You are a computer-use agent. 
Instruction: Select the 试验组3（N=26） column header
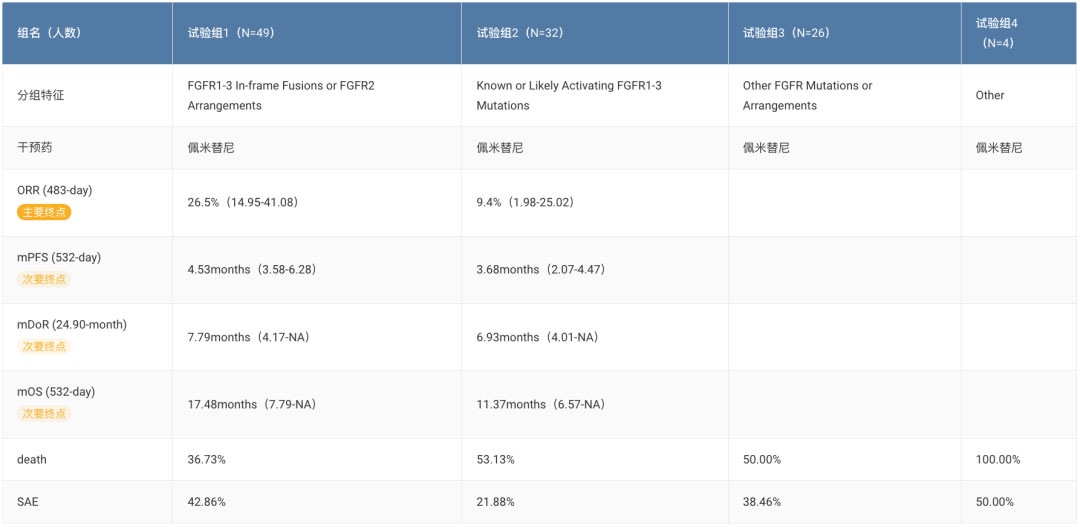coord(786,32)
